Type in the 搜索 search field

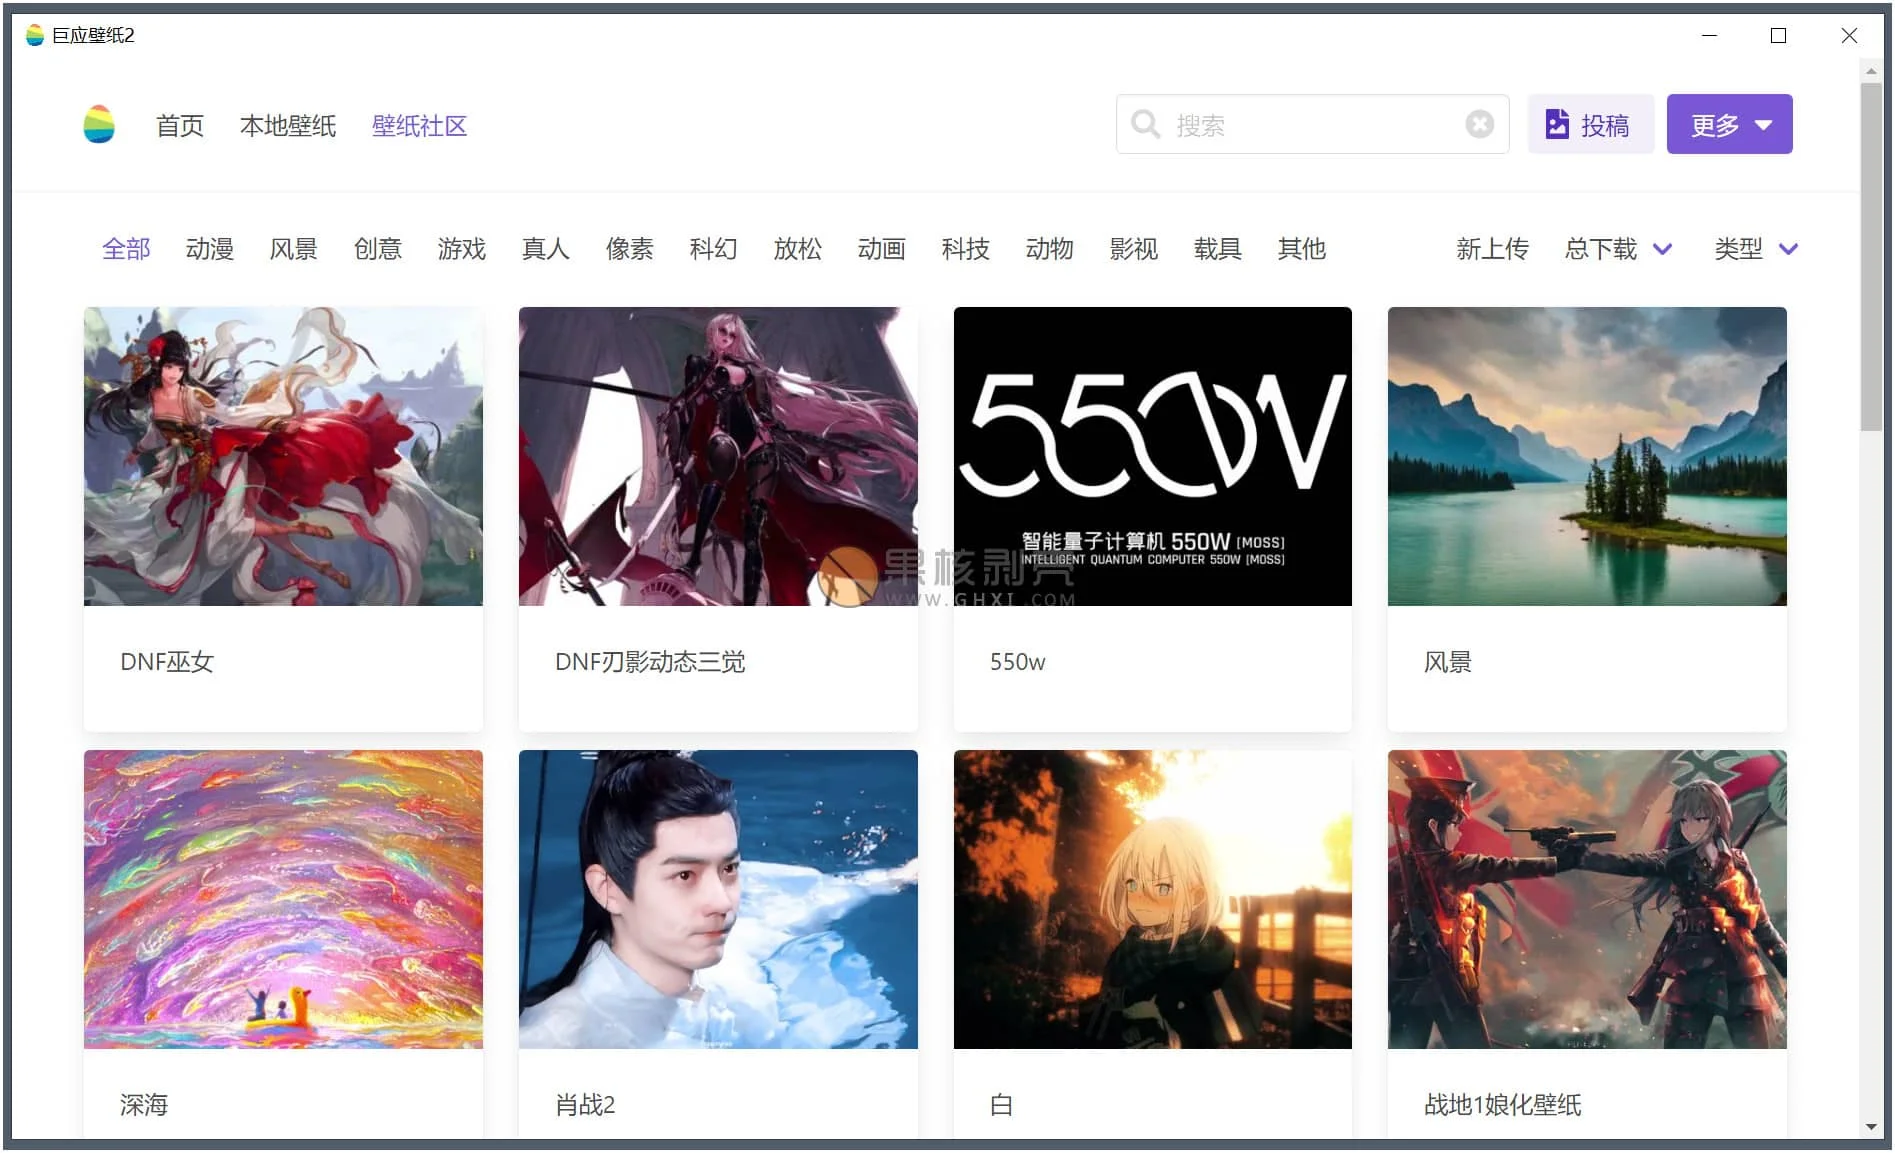(1310, 125)
